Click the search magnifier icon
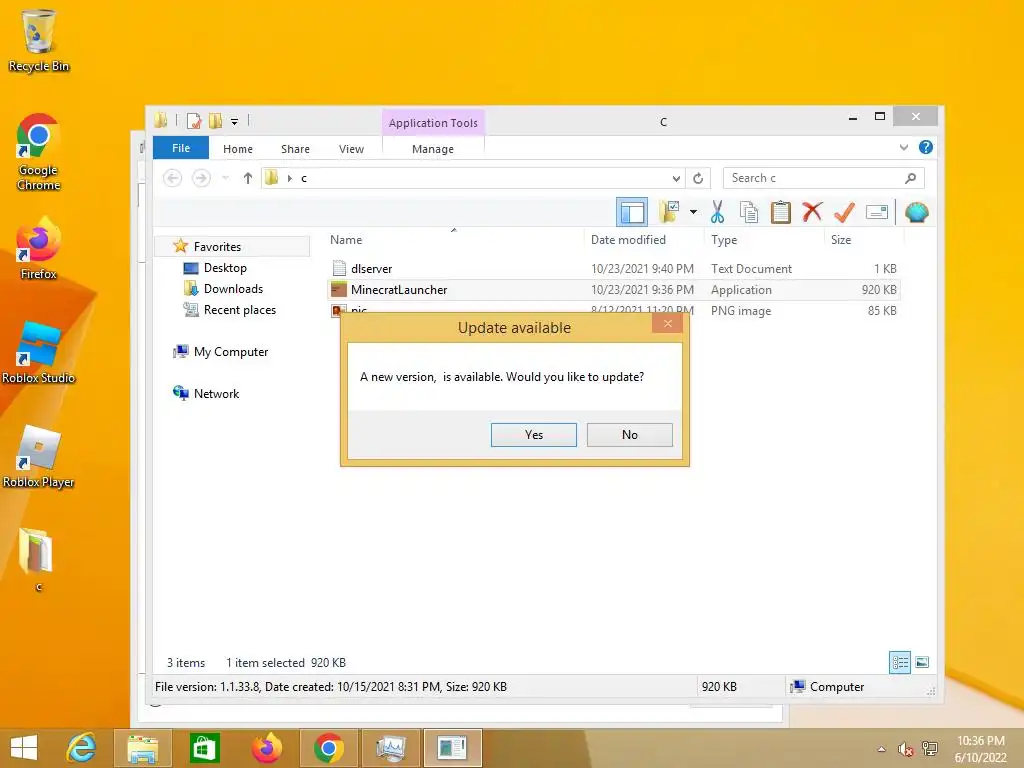Image resolution: width=1024 pixels, height=768 pixels. [910, 178]
